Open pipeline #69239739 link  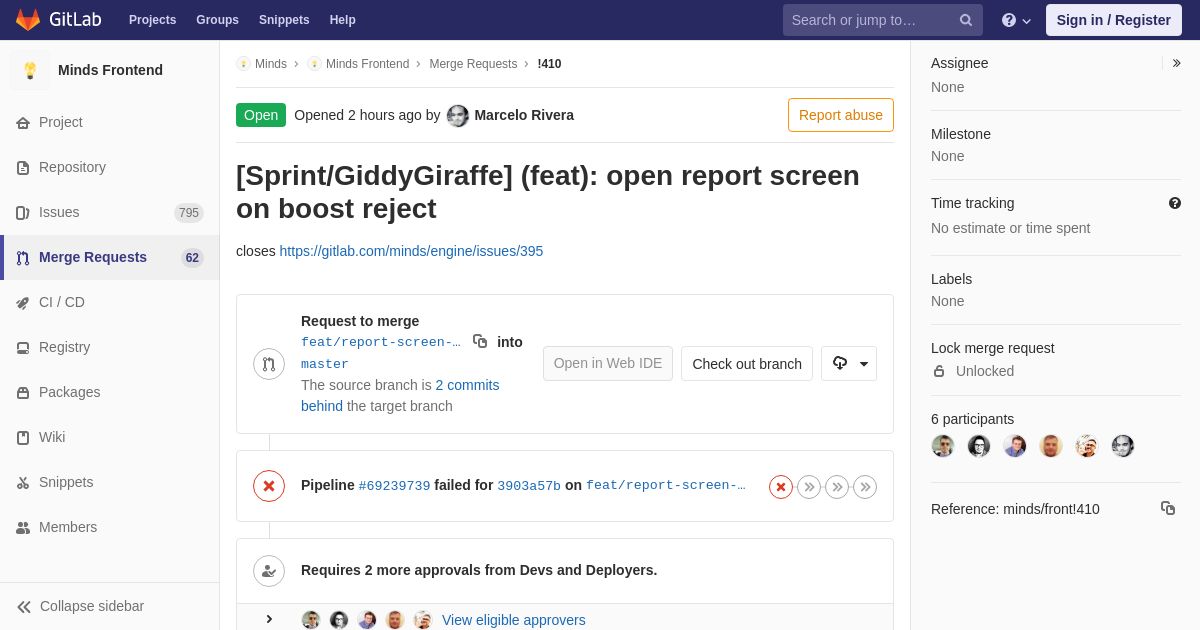pyautogui.click(x=394, y=486)
